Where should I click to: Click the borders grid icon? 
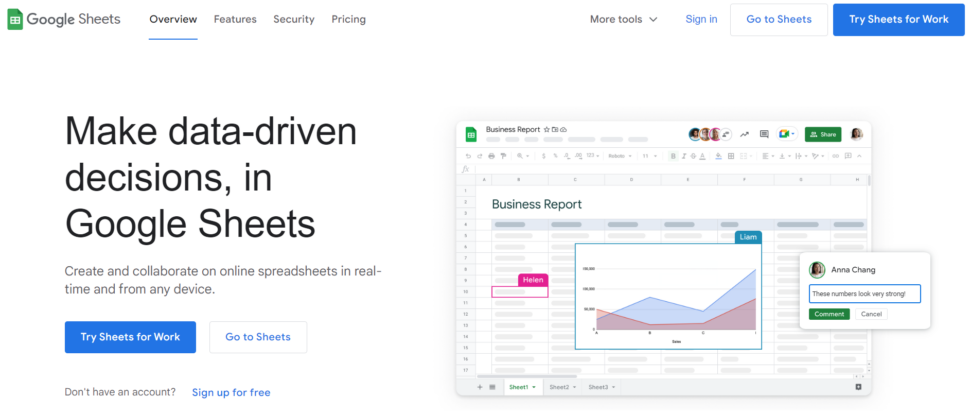pyautogui.click(x=731, y=156)
